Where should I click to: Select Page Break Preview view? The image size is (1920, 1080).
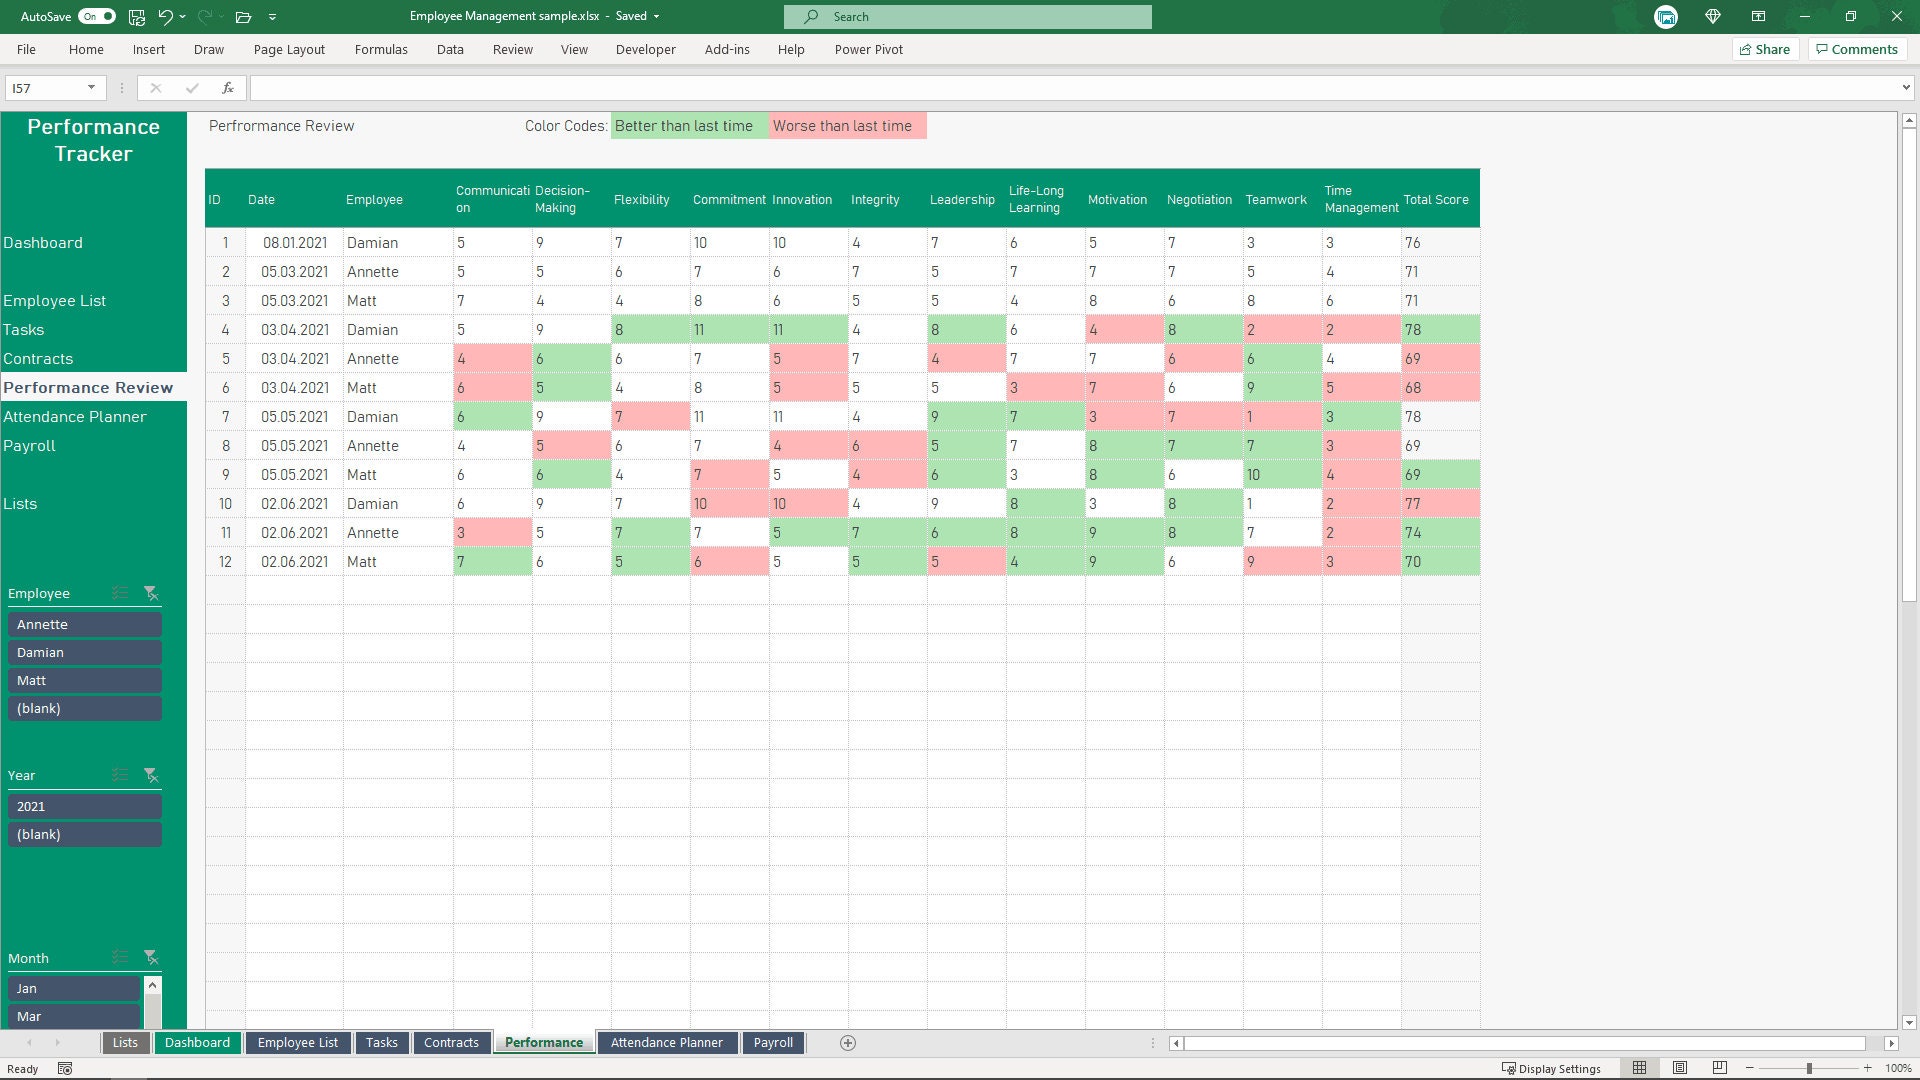coord(1719,1067)
